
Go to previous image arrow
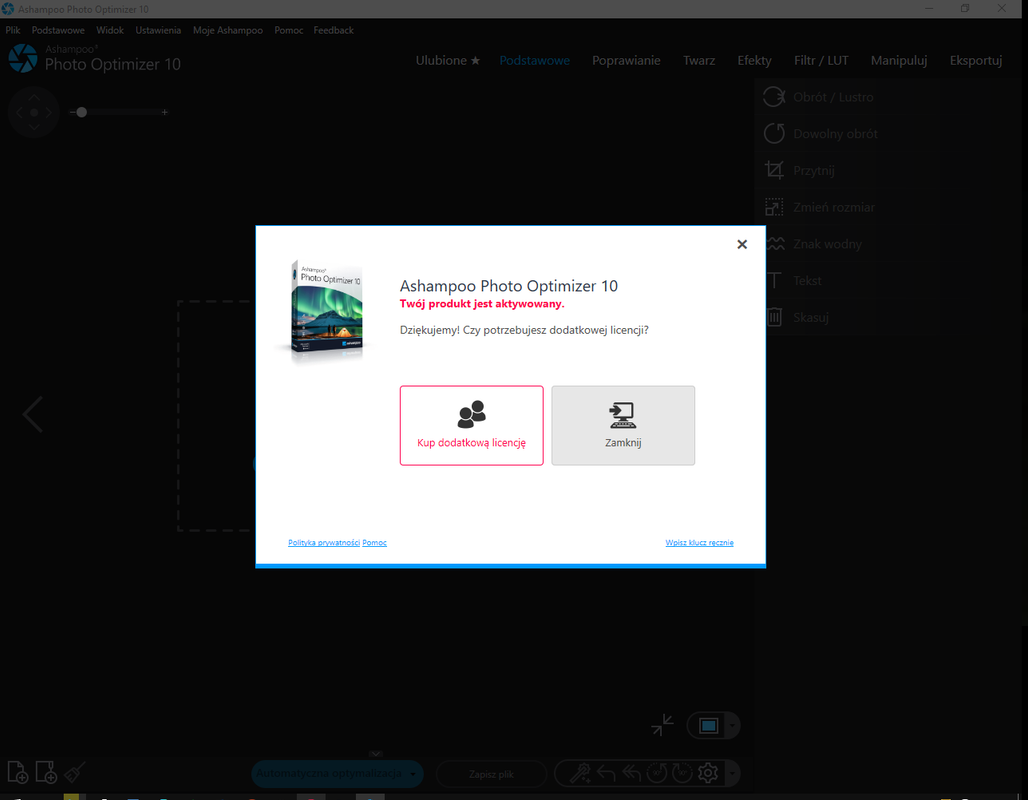(32, 414)
